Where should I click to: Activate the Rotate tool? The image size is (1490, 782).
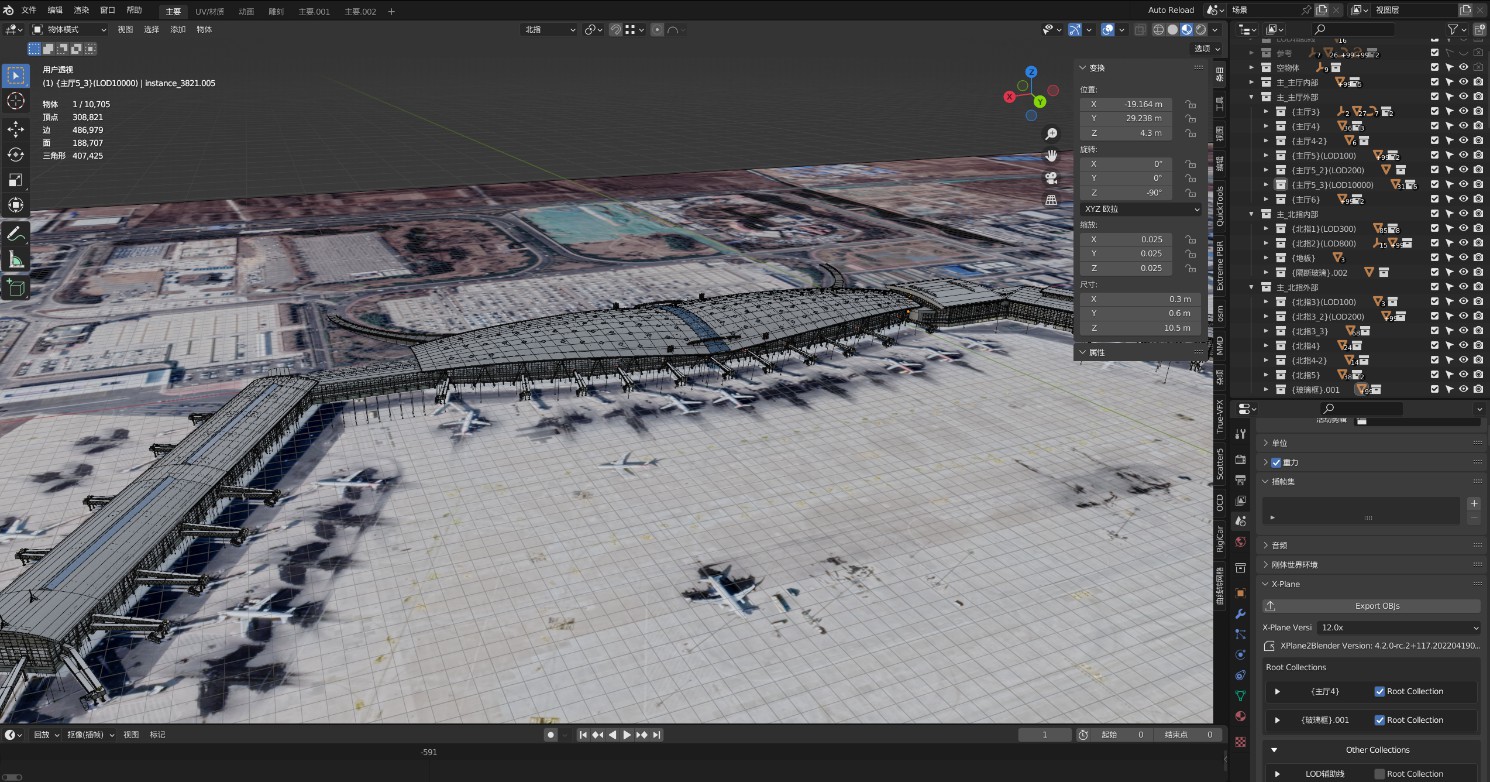[16, 155]
